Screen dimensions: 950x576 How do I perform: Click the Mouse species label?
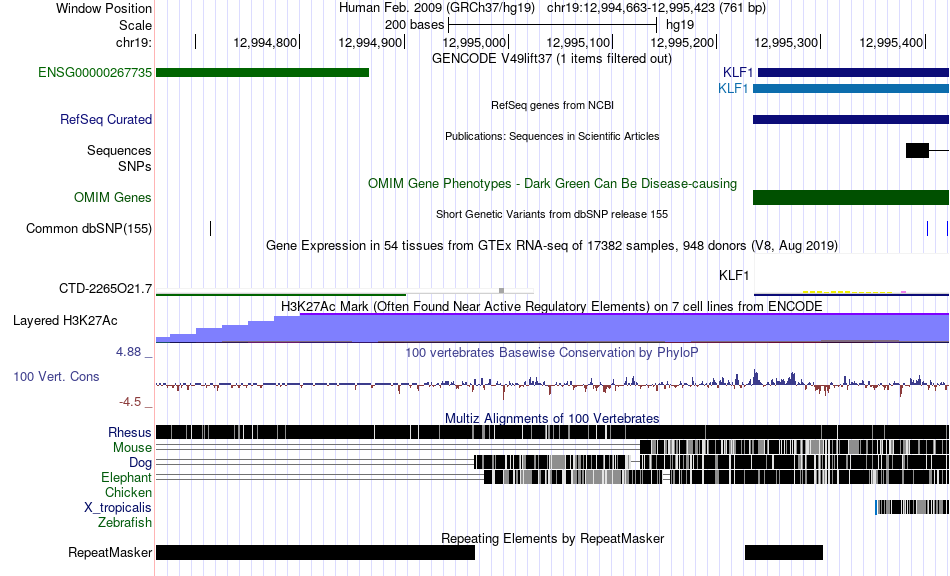coord(132,448)
